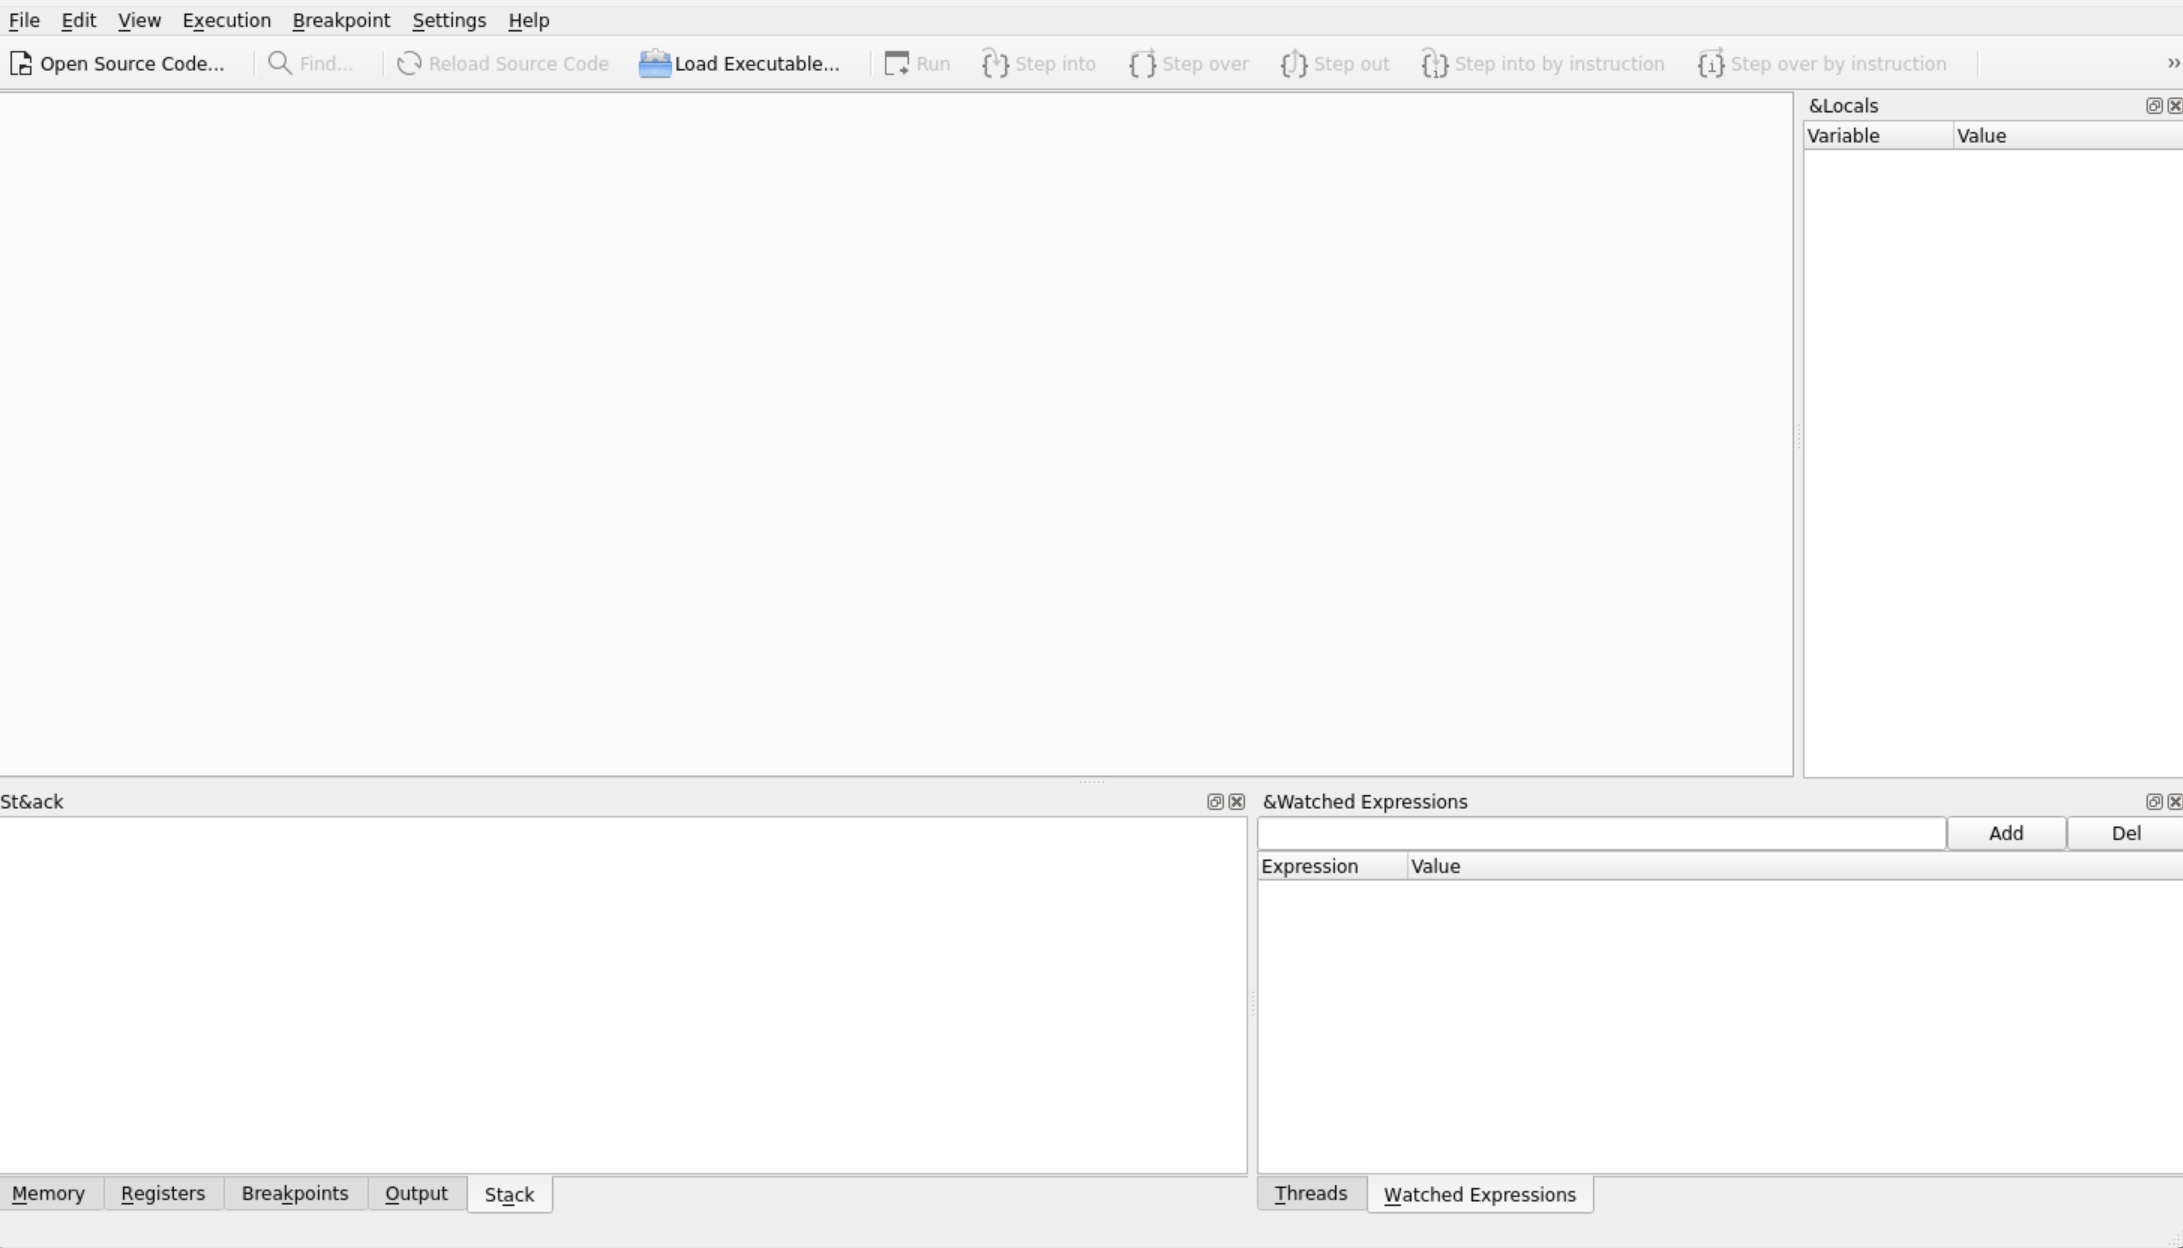
Task: Show the Output tab
Action: pos(416,1194)
